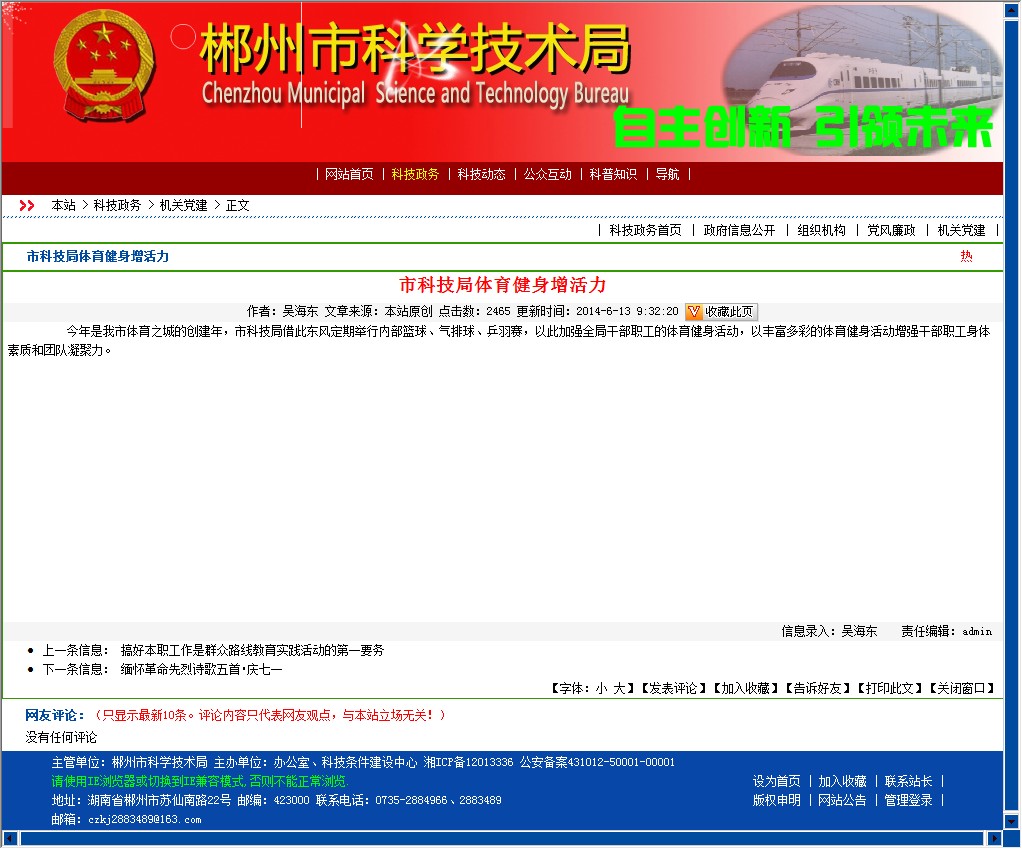The width and height of the screenshot is (1022, 849).
Task: Click the 收藏此页 bookmark button
Action: [720, 312]
